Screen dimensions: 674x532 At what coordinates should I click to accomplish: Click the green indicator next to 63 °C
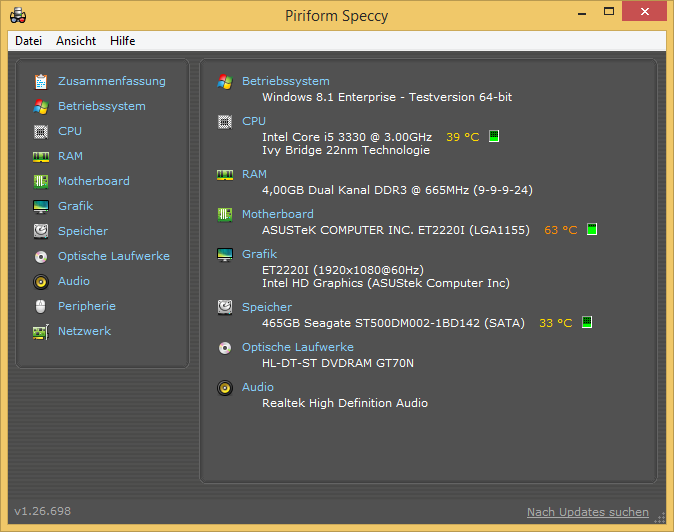coord(592,229)
